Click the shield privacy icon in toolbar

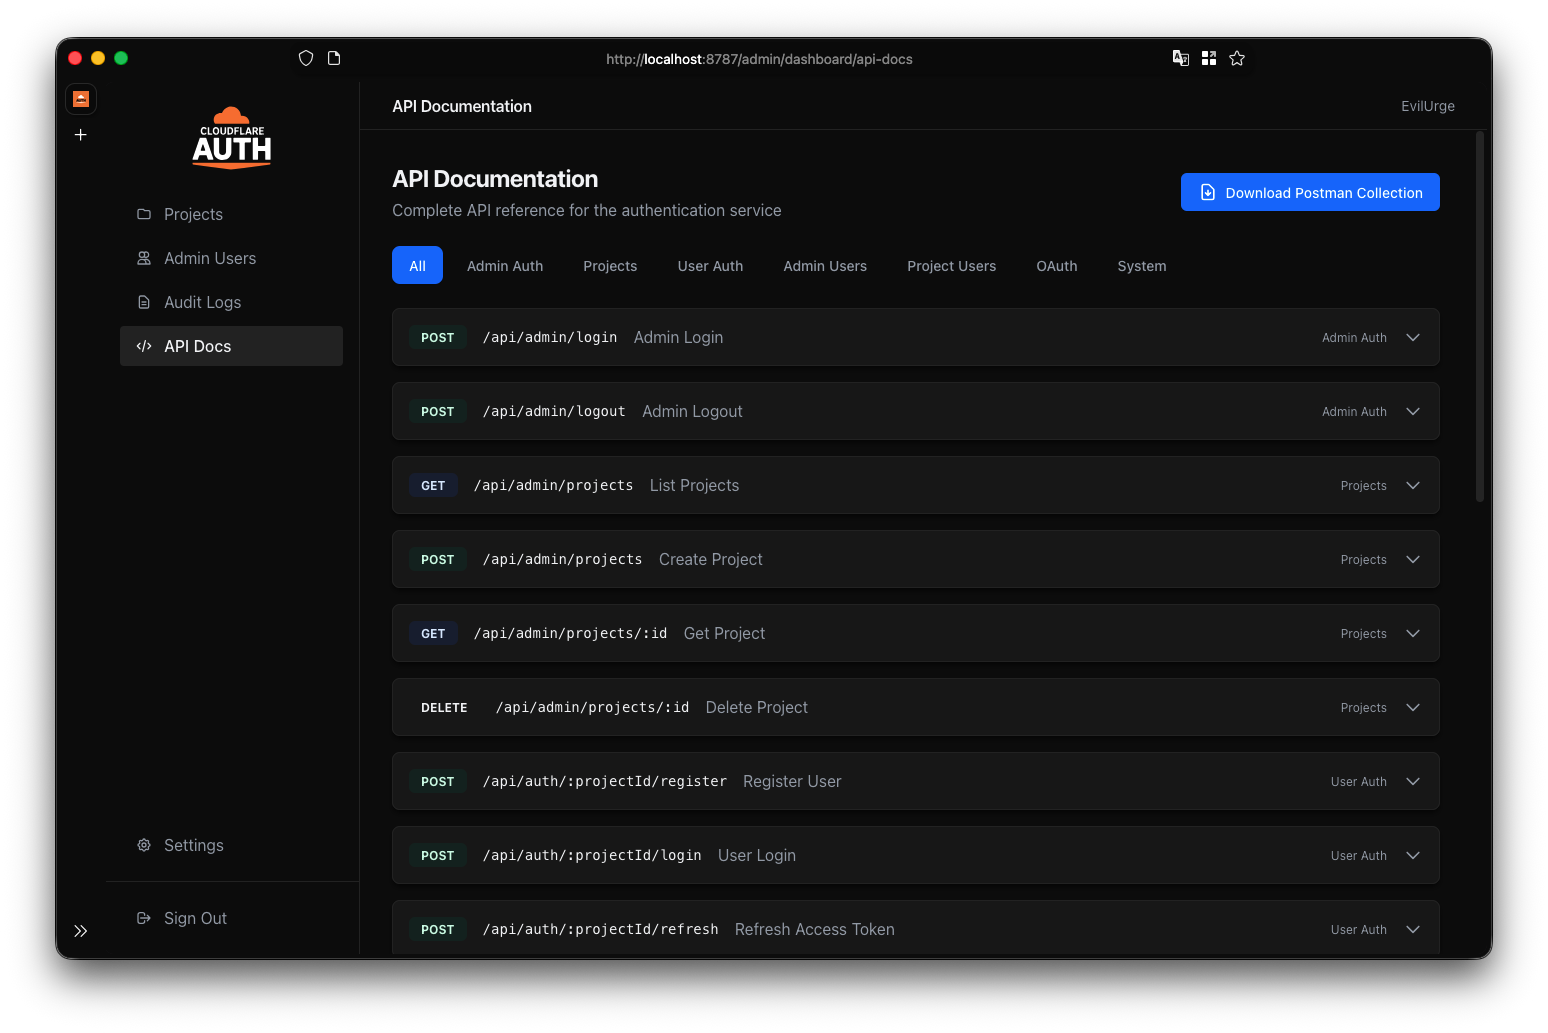(306, 58)
